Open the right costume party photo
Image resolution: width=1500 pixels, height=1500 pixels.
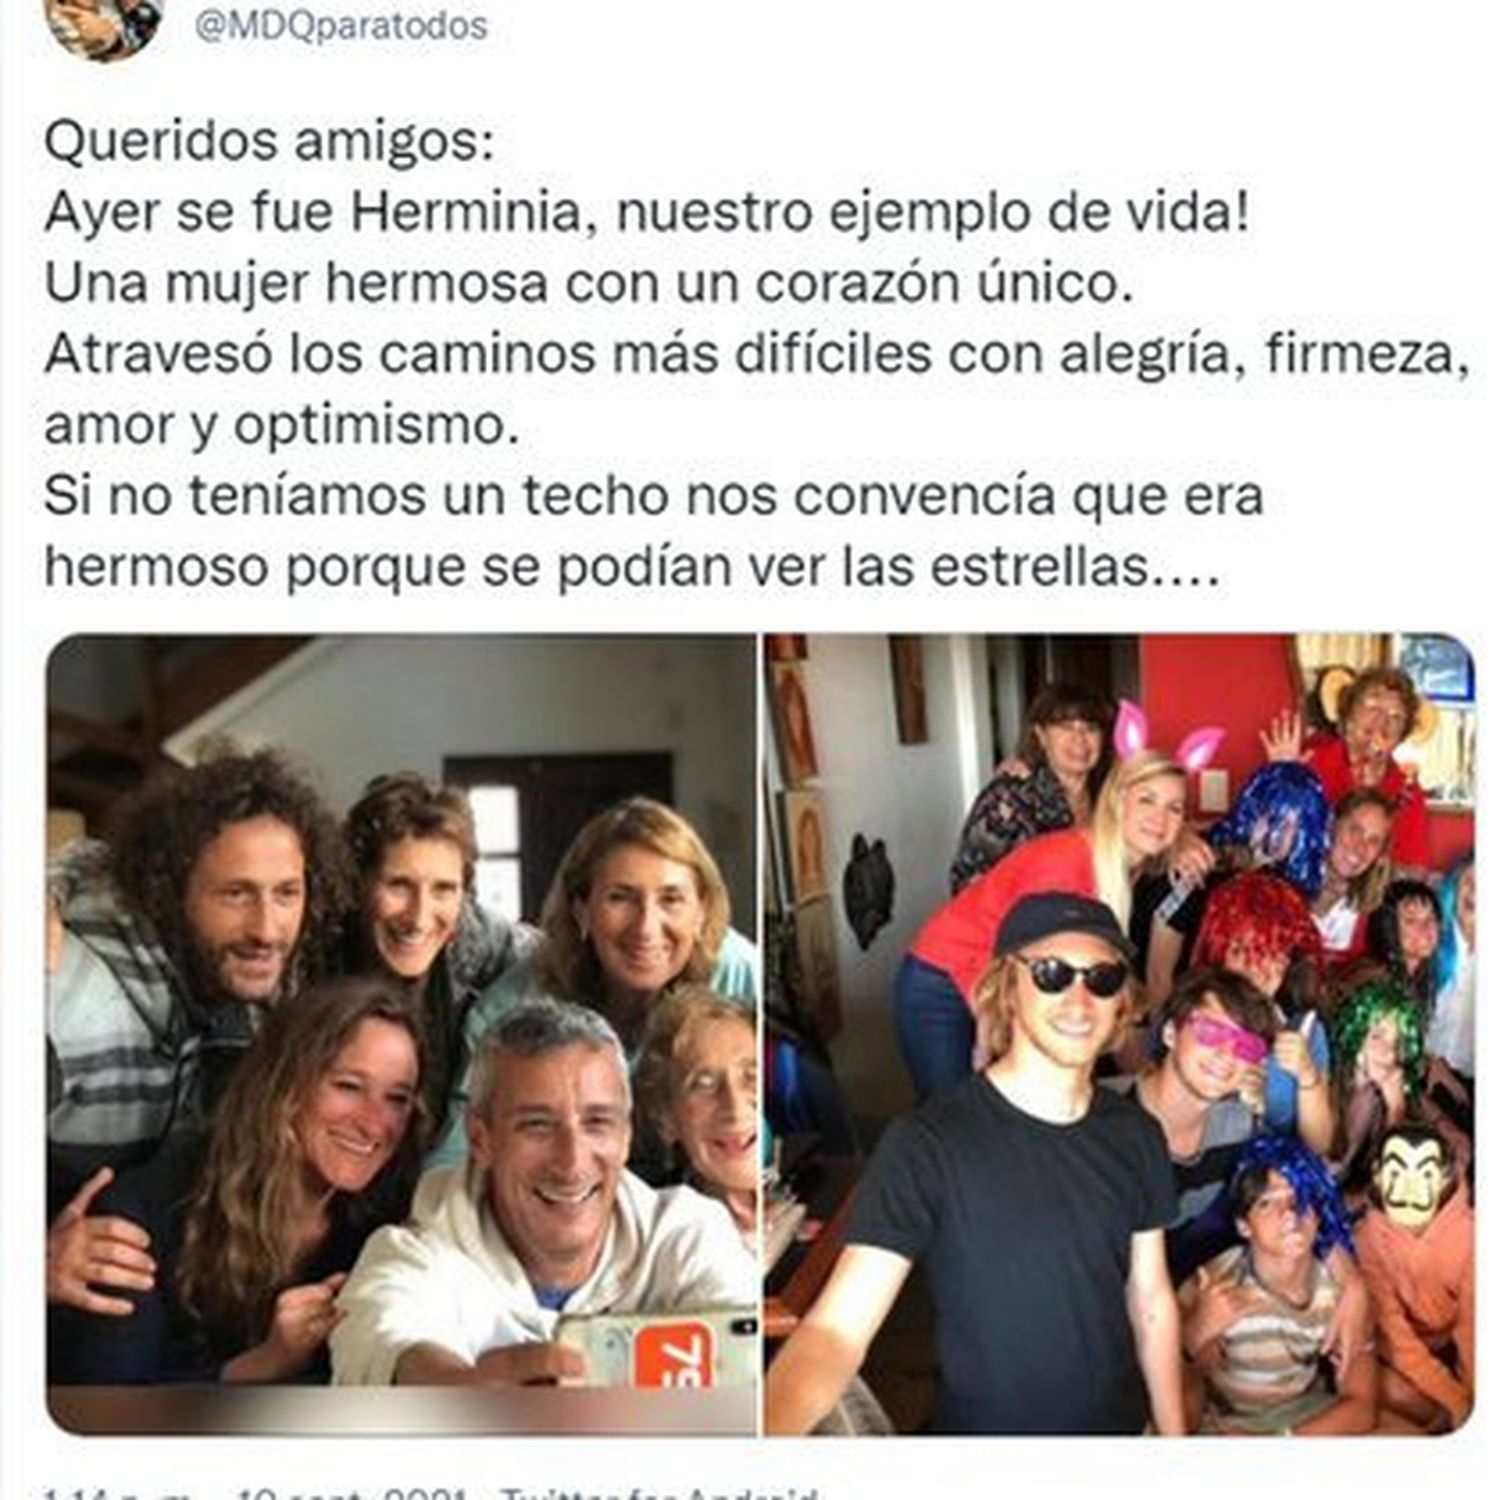pos(1120,1034)
